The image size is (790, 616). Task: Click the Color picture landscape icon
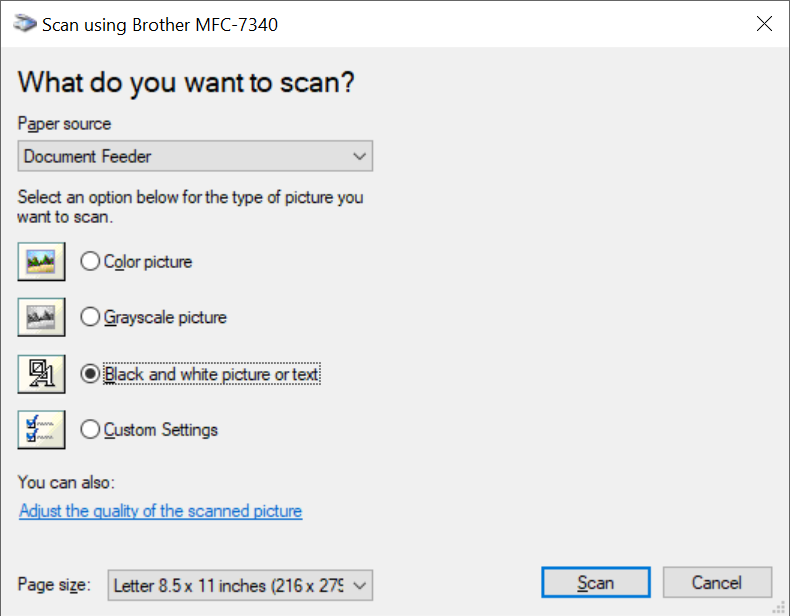[x=42, y=262]
